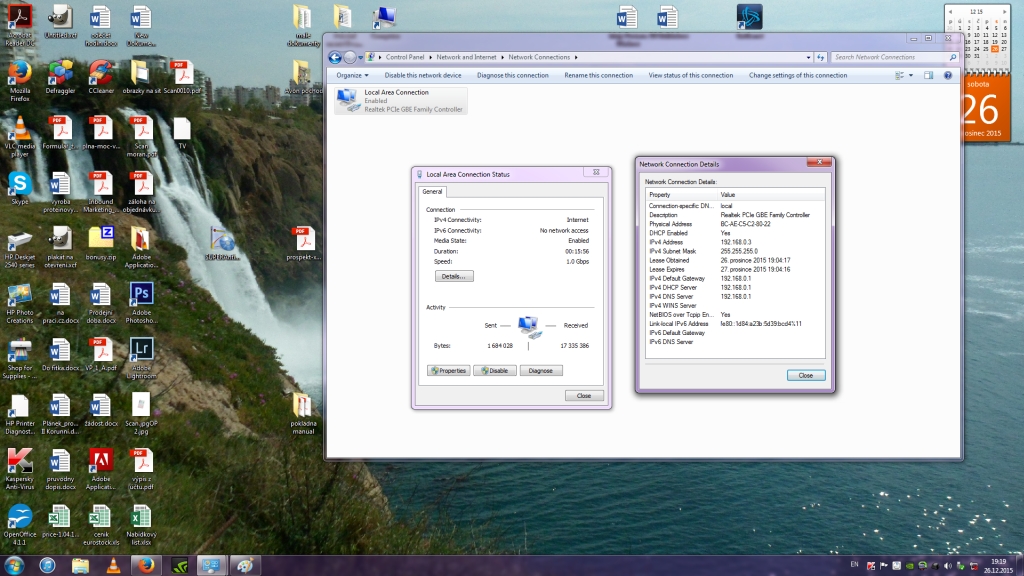This screenshot has height=576, width=1024.
Task: Click the Properties button in the status dialog
Action: (x=448, y=370)
